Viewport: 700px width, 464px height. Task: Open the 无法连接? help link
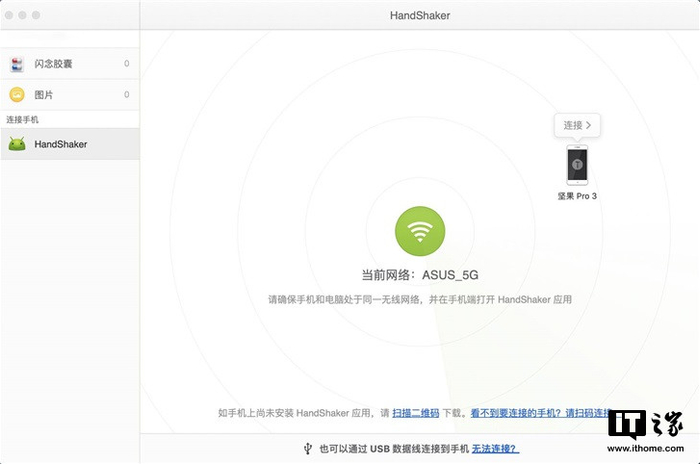(495, 448)
